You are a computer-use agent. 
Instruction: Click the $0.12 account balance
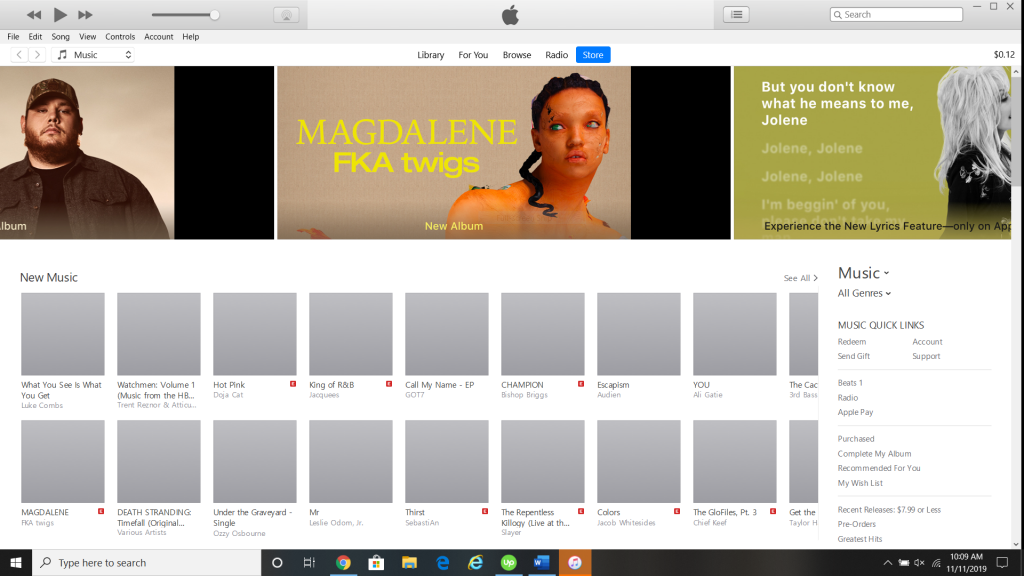(1004, 55)
